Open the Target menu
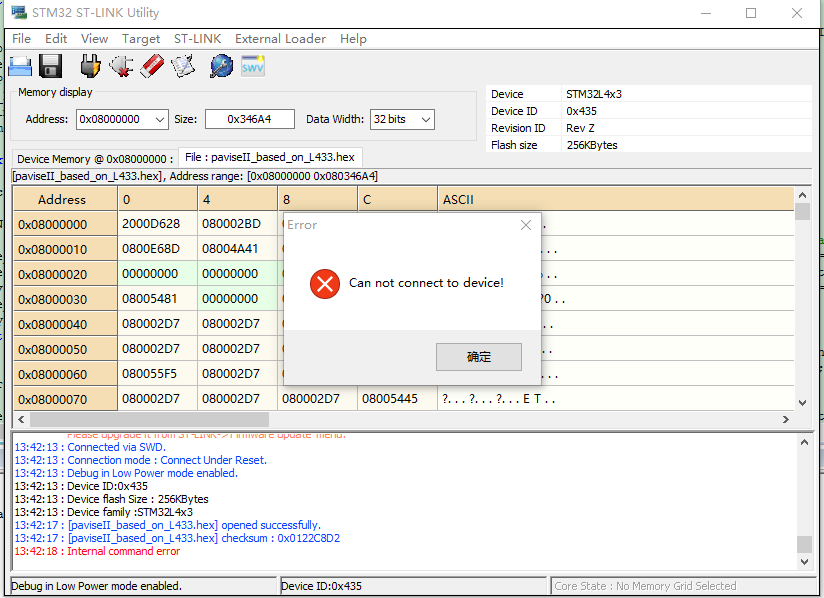The height and width of the screenshot is (598, 824). (x=141, y=39)
